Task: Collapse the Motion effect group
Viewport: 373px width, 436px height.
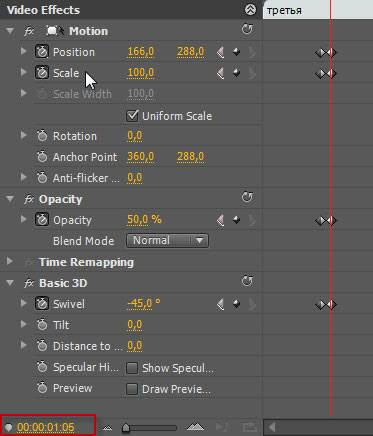Action: 10,31
